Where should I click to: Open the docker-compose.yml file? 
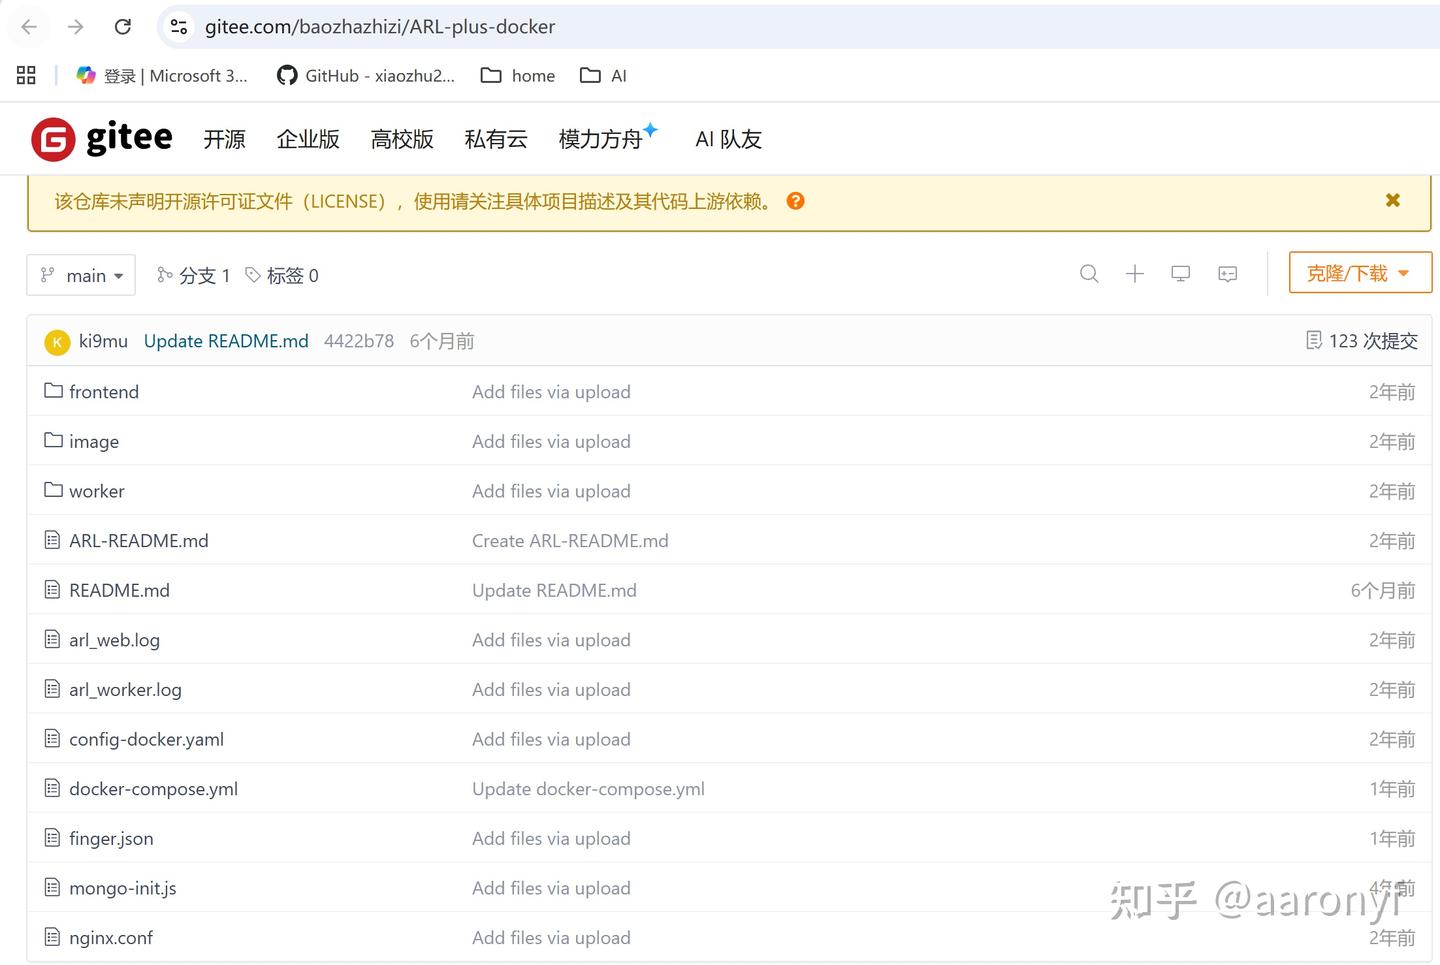(x=153, y=788)
